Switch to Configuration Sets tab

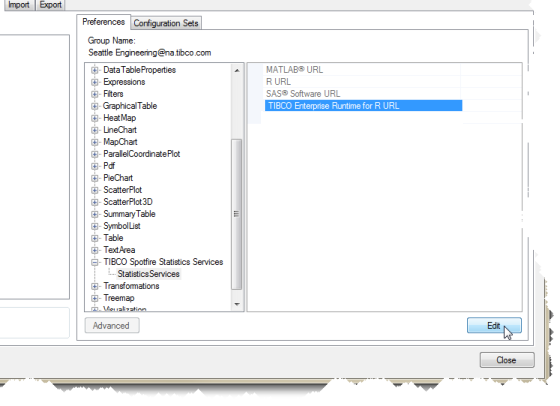point(166,23)
